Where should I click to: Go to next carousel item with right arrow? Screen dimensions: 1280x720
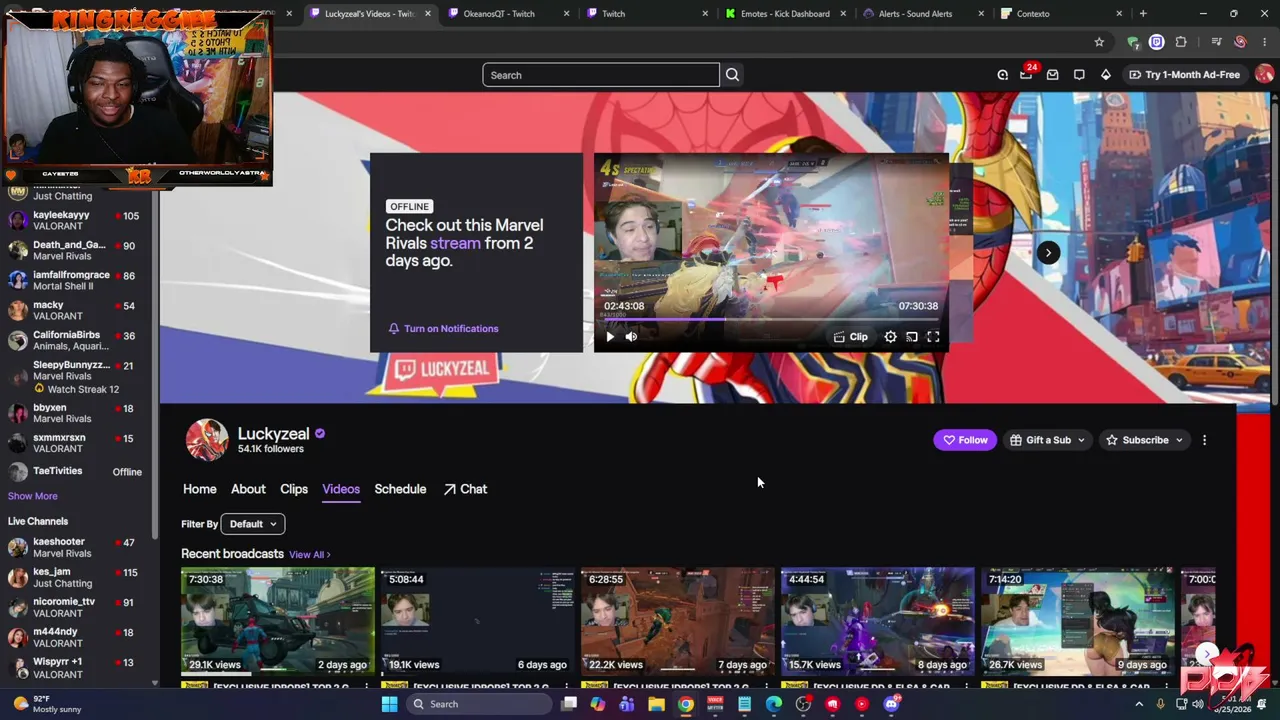(1048, 253)
